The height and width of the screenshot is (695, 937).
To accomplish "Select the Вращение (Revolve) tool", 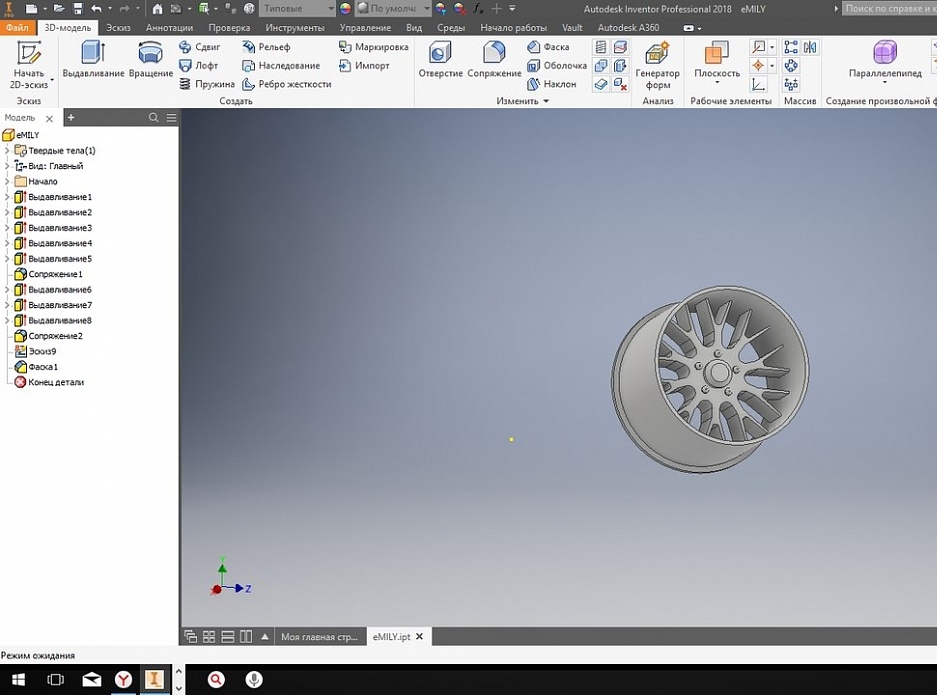I will coord(151,60).
